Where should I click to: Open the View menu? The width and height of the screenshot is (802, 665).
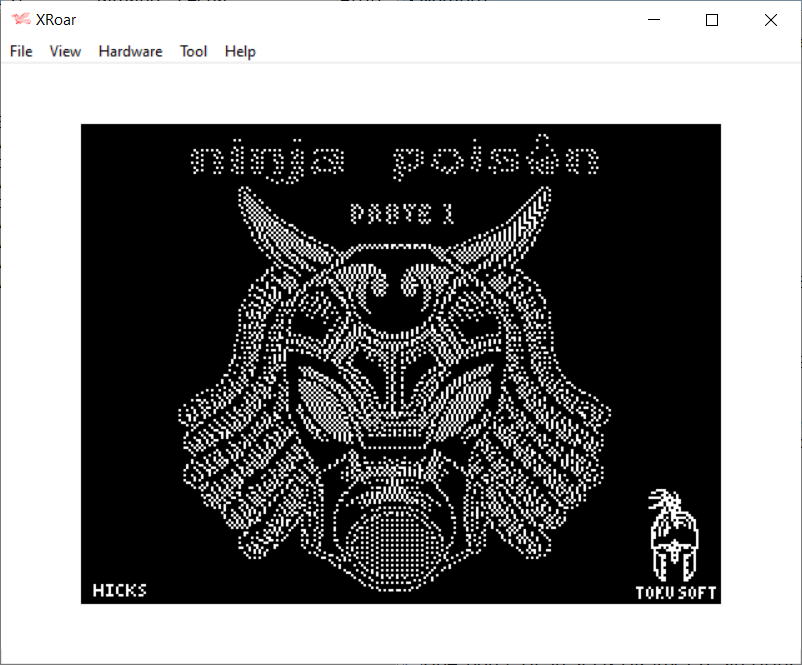tap(65, 51)
